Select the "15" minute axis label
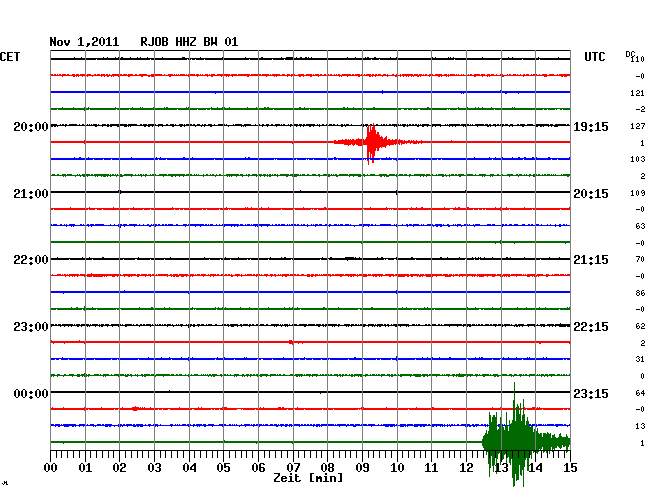650x494 pixels. [570, 467]
